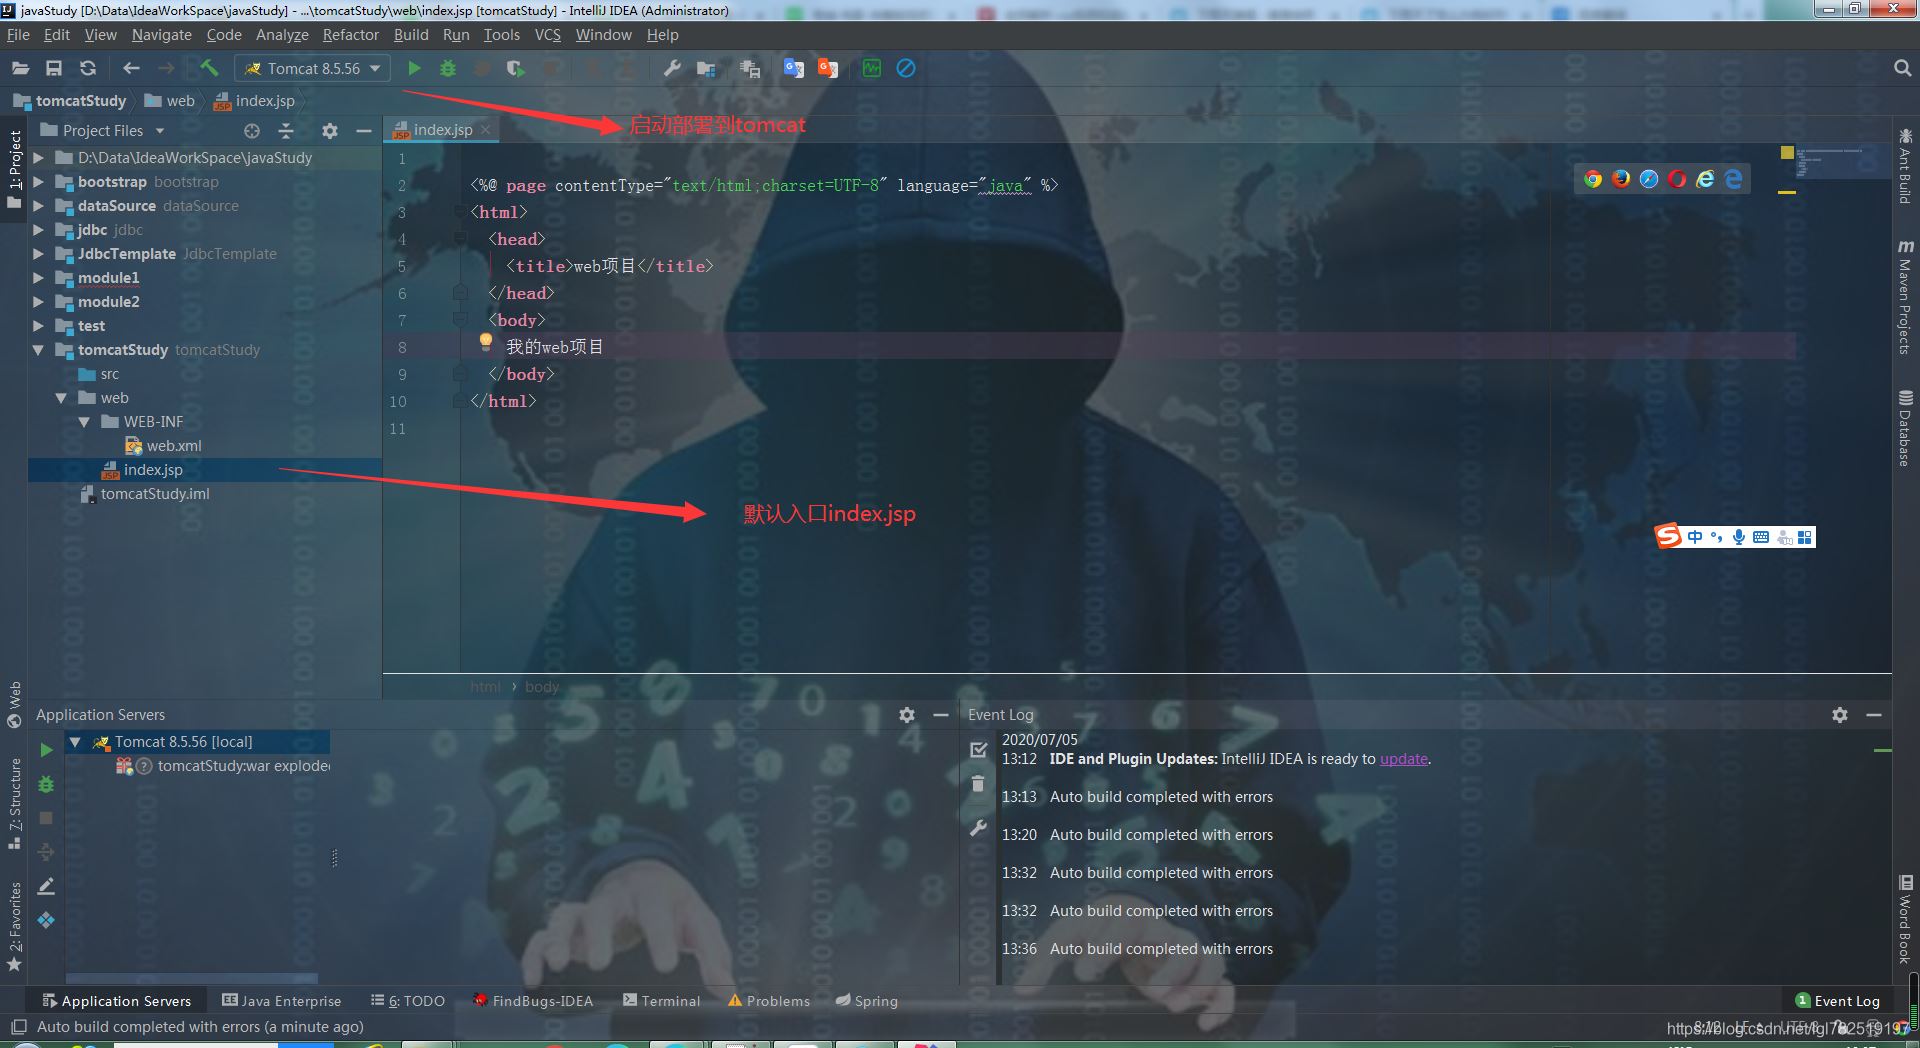The image size is (1920, 1048).
Task: Open Event Log wrench settings
Action: (x=978, y=828)
